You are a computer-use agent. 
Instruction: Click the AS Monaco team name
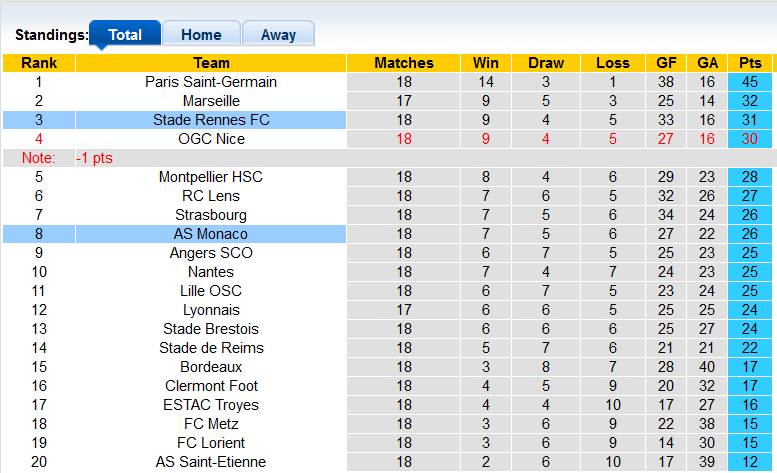point(211,234)
